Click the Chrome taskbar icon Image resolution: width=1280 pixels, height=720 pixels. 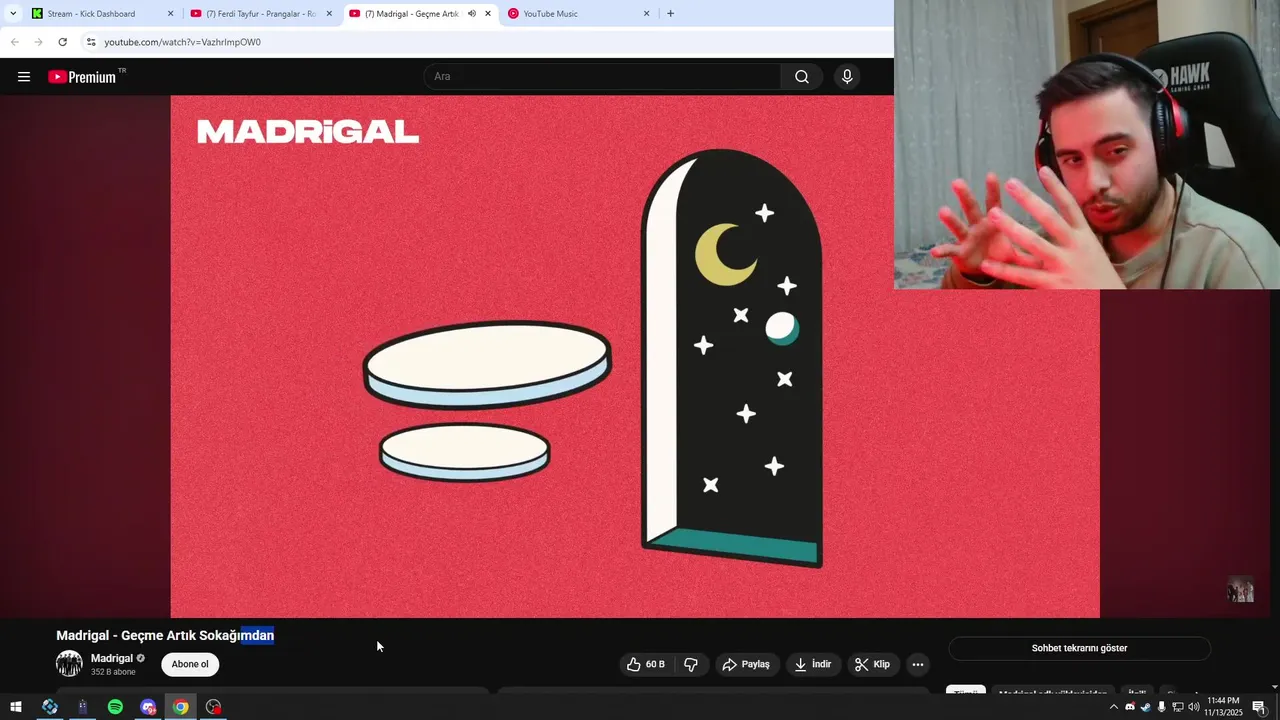click(180, 707)
